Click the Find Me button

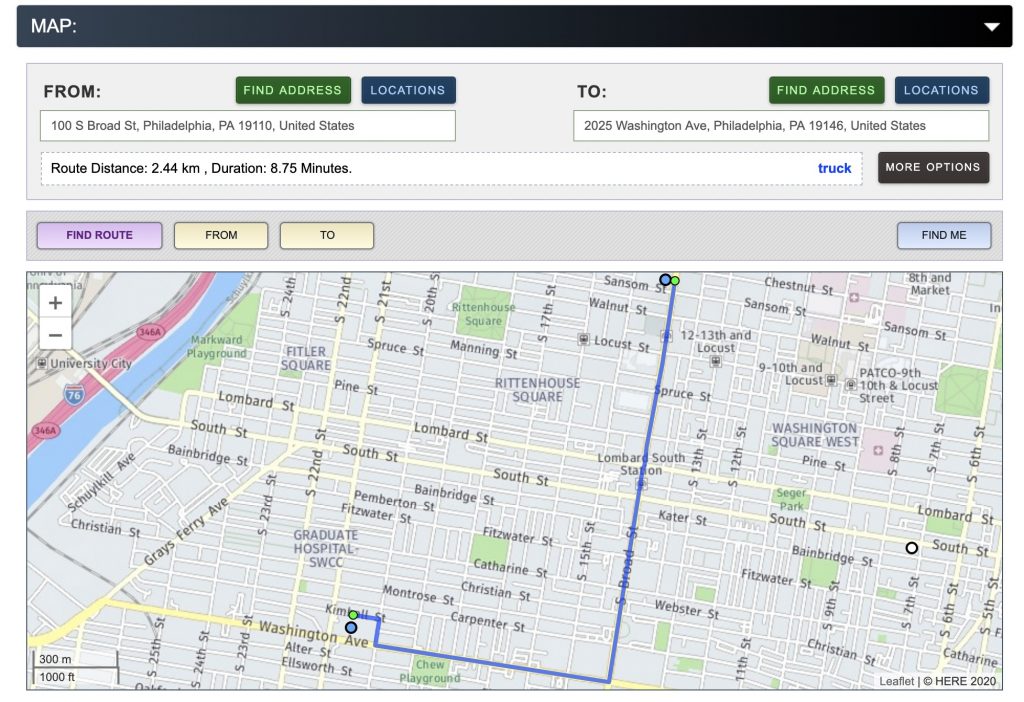[x=944, y=236]
